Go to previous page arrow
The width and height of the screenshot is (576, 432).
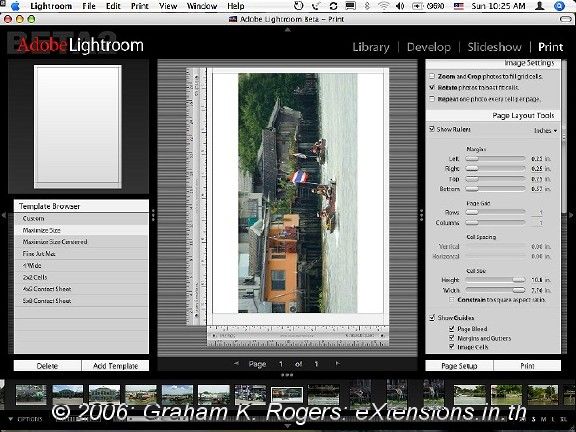236,363
